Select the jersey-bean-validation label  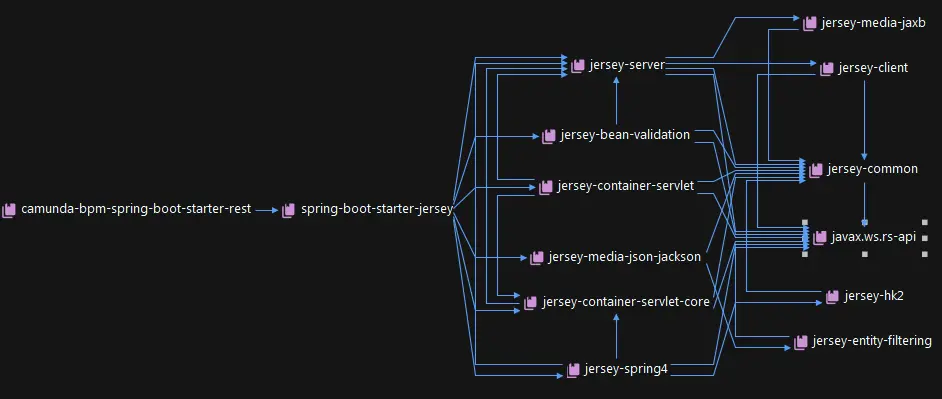click(x=625, y=135)
